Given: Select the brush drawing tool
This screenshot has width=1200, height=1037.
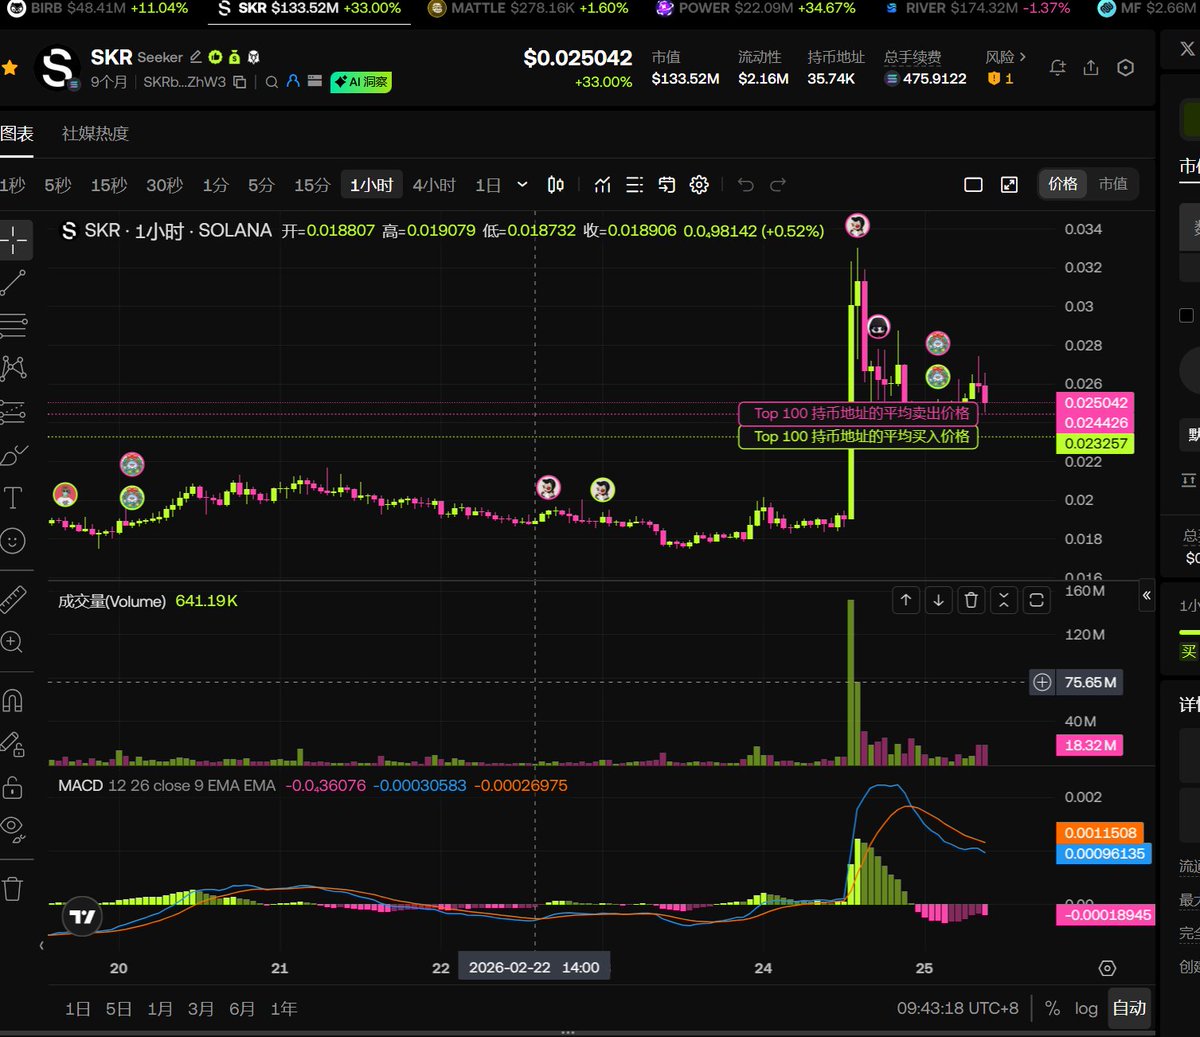Looking at the screenshot, I should click(14, 456).
